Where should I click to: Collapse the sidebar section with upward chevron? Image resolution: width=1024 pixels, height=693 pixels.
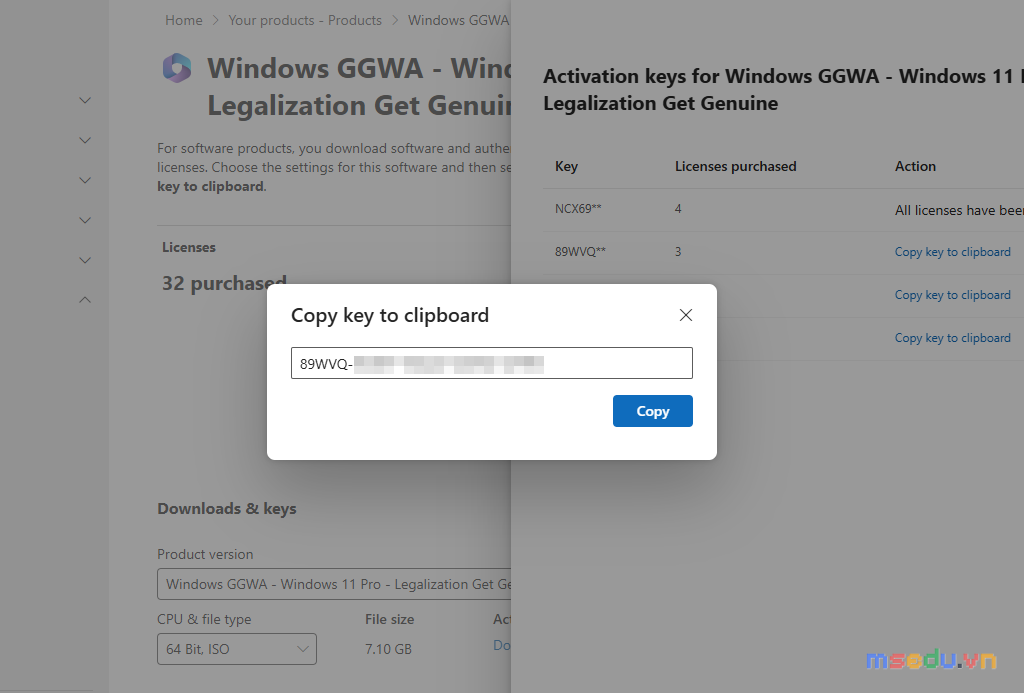tap(85, 300)
